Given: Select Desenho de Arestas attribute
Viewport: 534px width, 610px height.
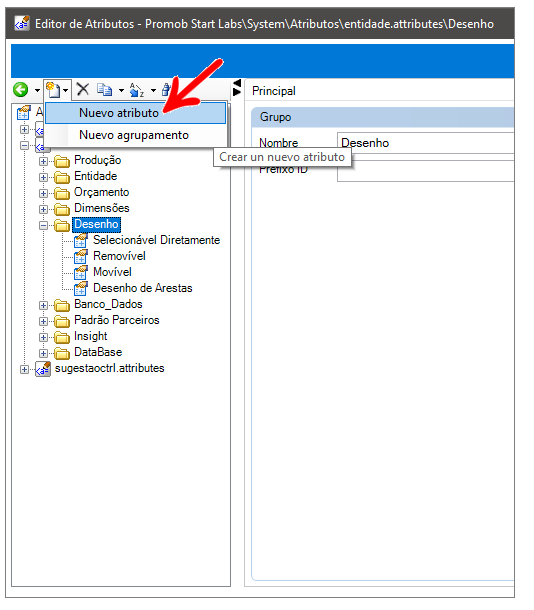Looking at the screenshot, I should click(143, 288).
